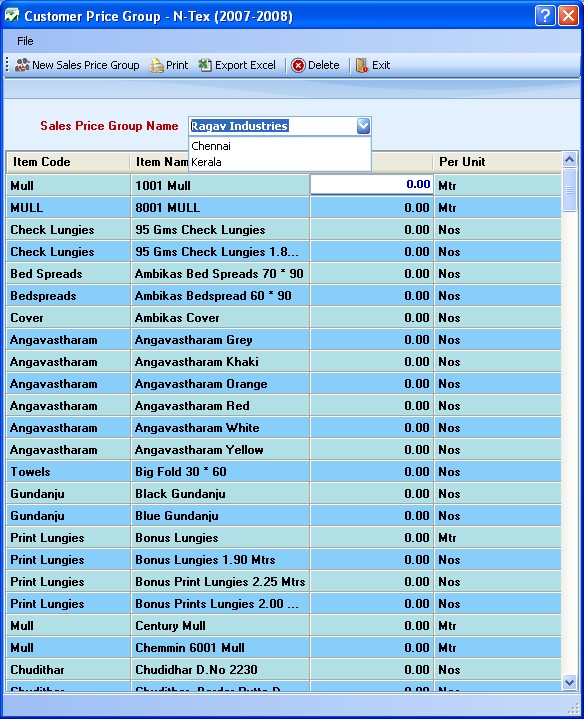This screenshot has height=719, width=584.
Task: Click Ambikas Bedspread 60 * 90 cell
Action: click(x=220, y=296)
